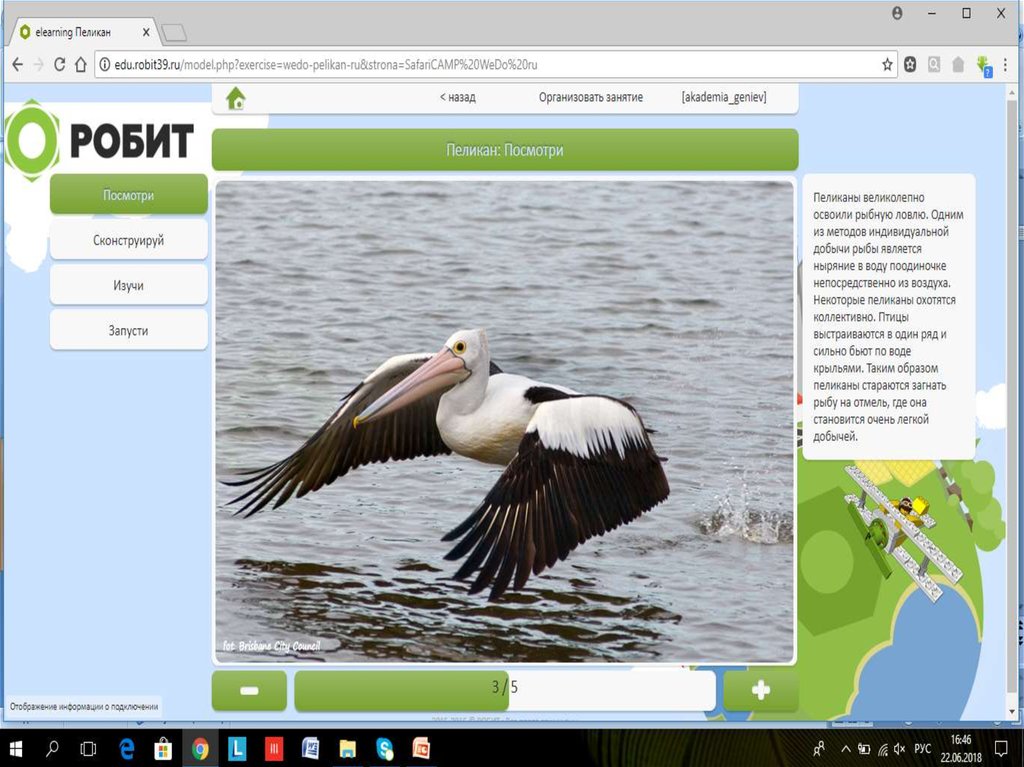Launch Microsoft Word from the taskbar
The width and height of the screenshot is (1024, 767).
[x=310, y=748]
